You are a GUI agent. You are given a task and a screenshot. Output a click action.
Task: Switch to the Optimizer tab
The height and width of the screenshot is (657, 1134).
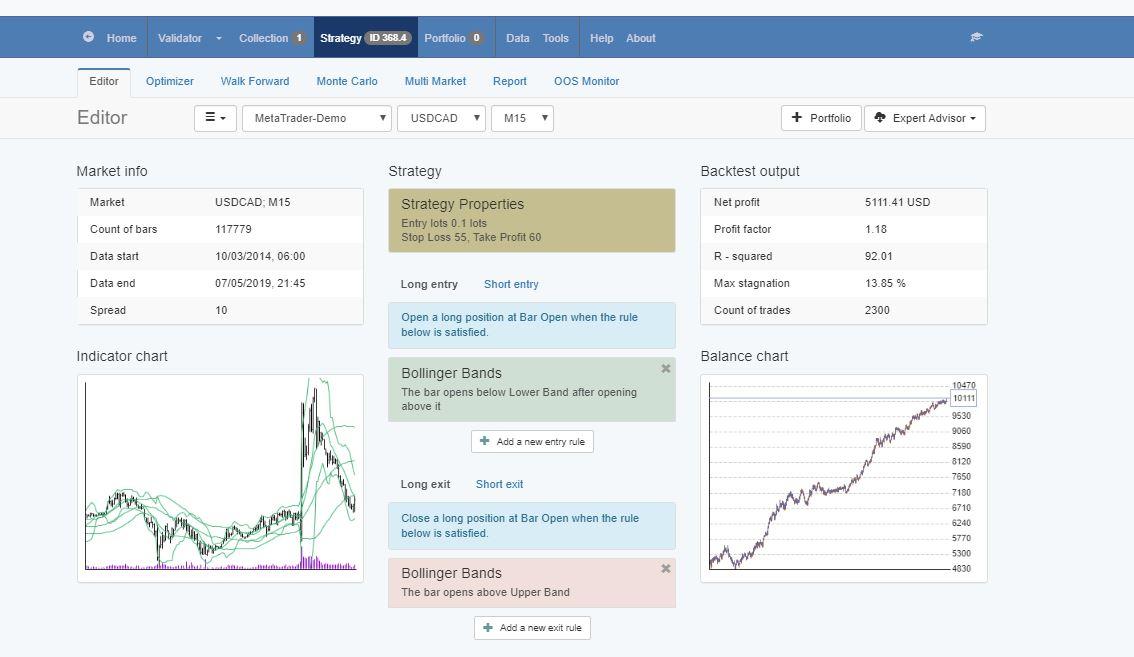point(169,81)
